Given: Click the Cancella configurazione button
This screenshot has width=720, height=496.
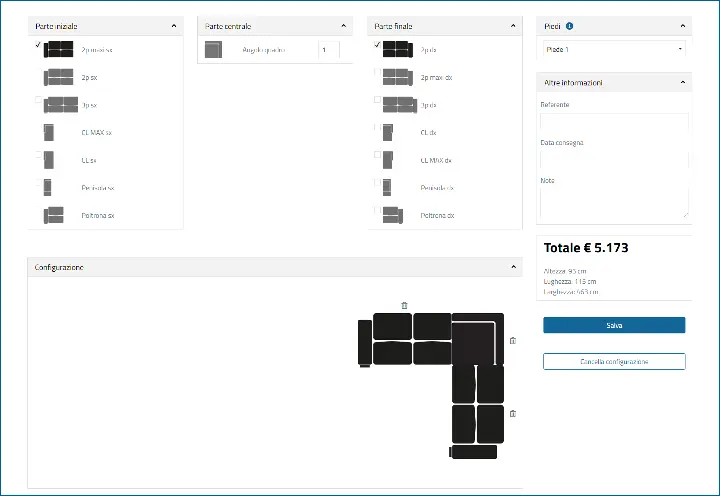Looking at the screenshot, I should (614, 361).
